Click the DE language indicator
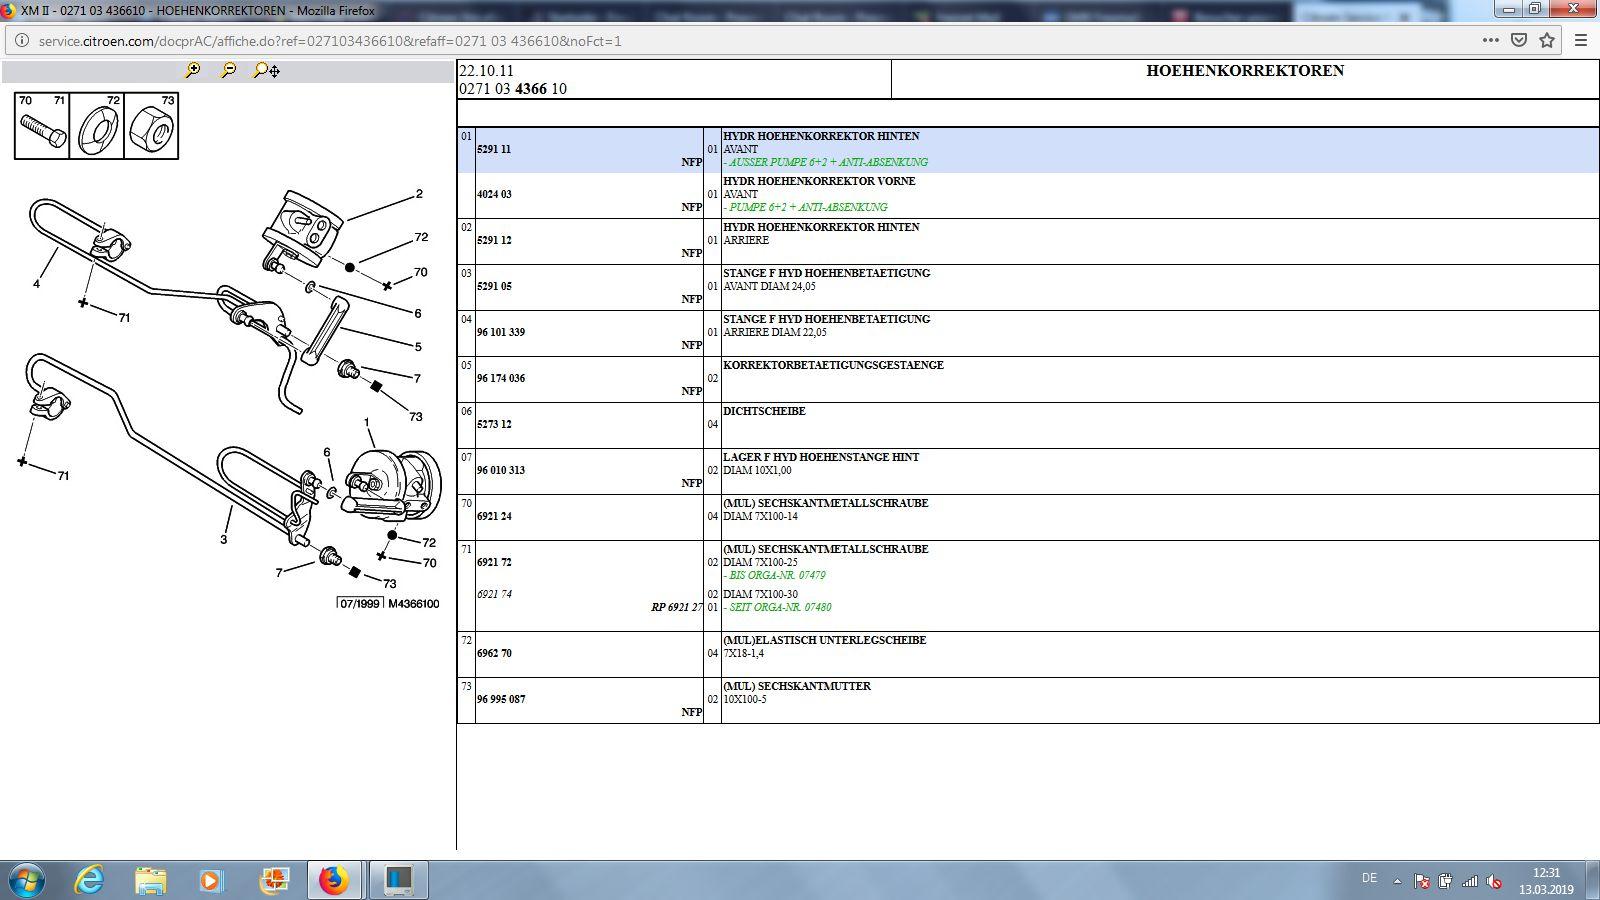 coord(1369,878)
